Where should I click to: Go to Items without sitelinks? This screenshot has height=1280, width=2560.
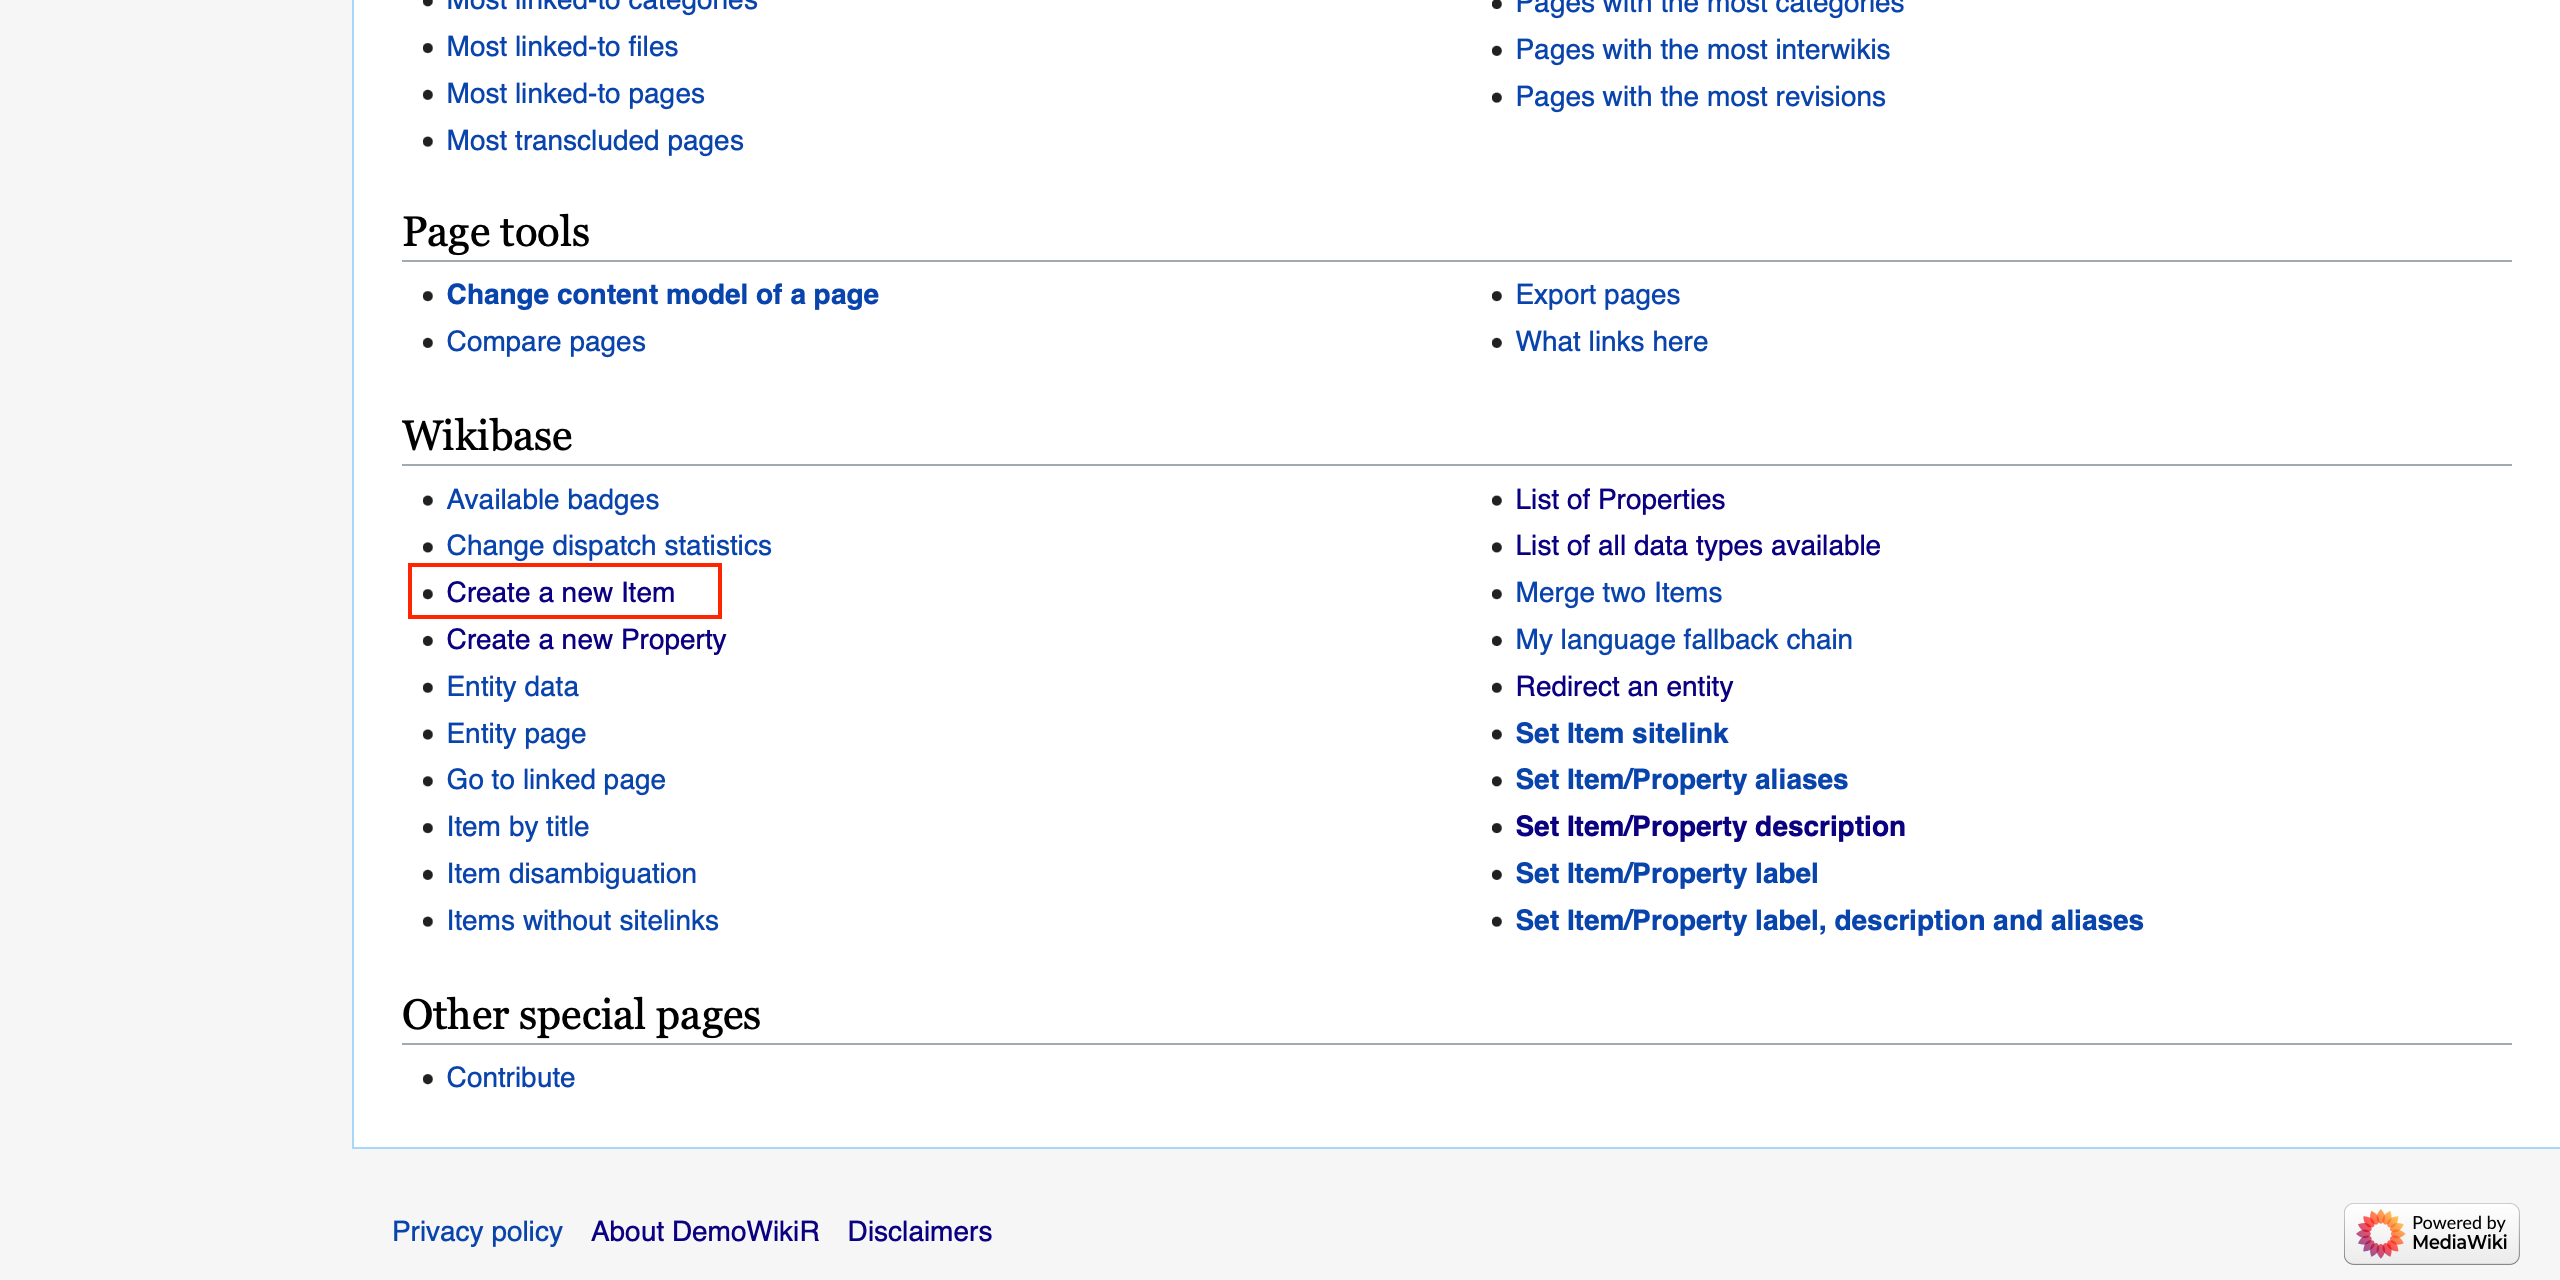582,920
